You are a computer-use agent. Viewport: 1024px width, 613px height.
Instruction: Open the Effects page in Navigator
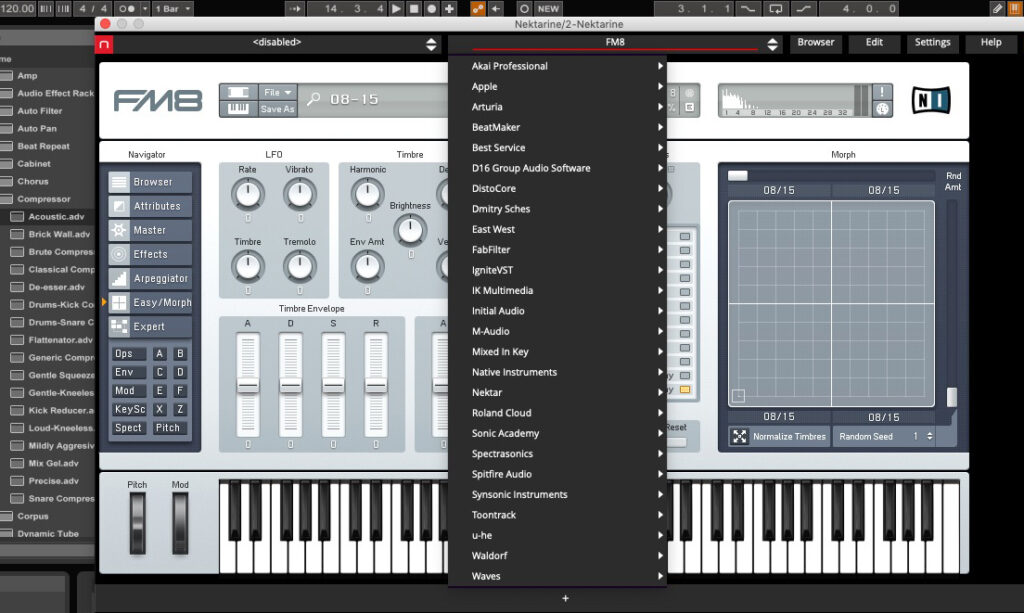click(150, 254)
